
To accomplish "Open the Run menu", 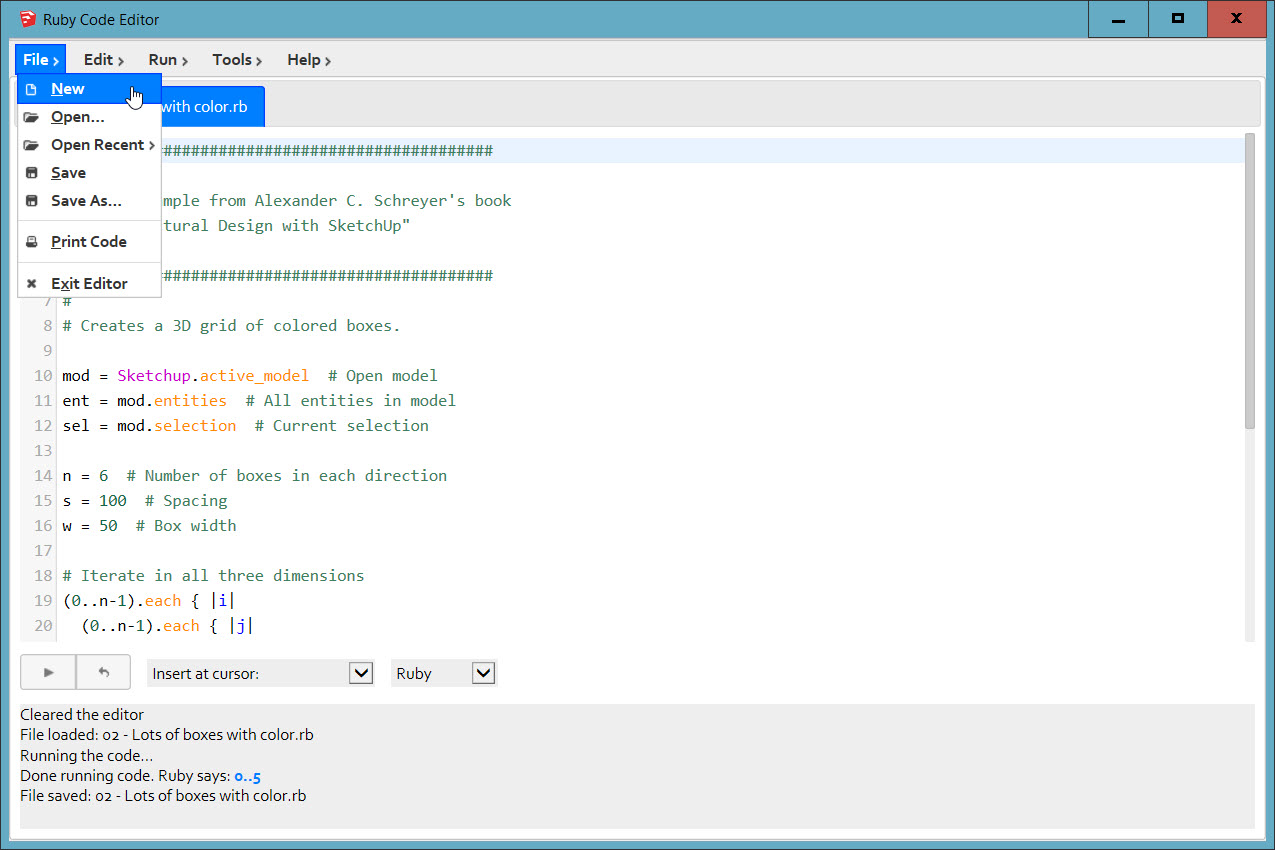I will [x=167, y=60].
